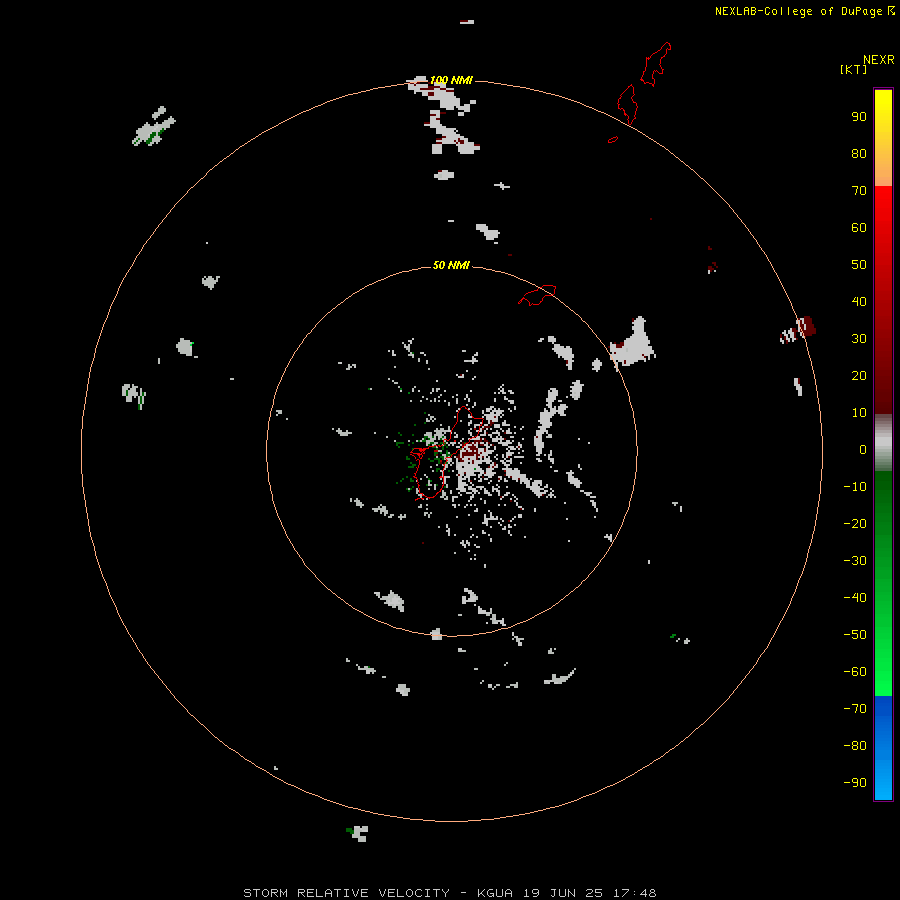Click the 100 NMI range ring label
The width and height of the screenshot is (900, 900).
click(451, 80)
